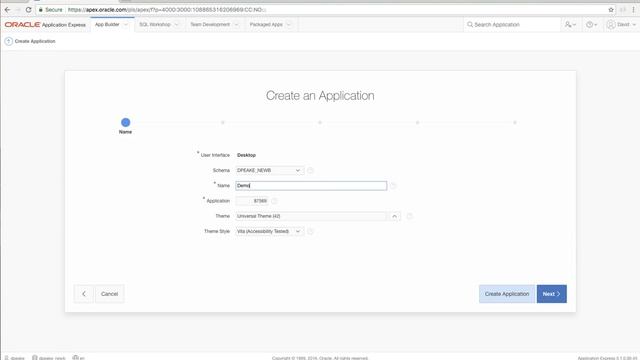The height and width of the screenshot is (360, 640).
Task: Click the browser back arrow
Action: point(7,9)
